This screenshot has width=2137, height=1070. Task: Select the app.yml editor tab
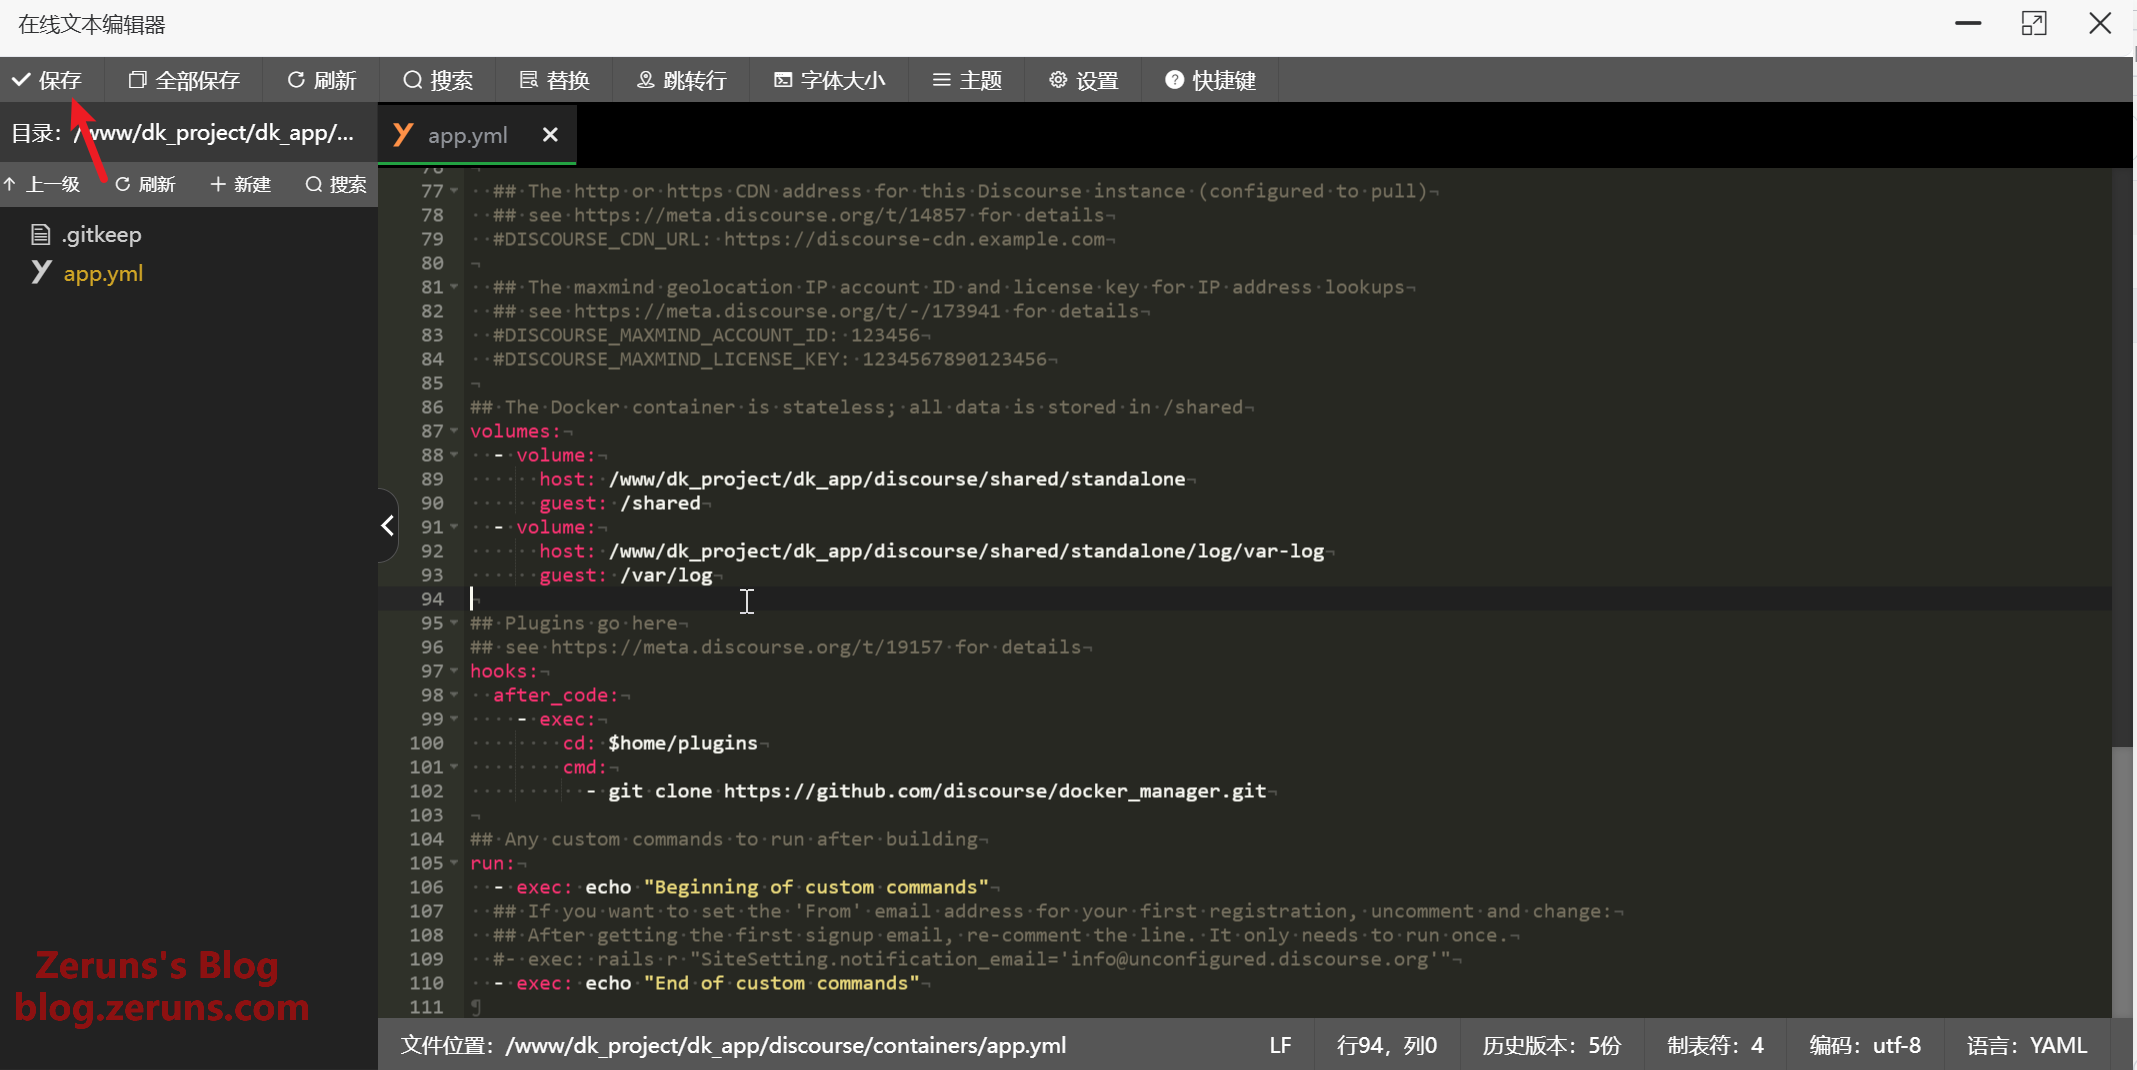466,135
